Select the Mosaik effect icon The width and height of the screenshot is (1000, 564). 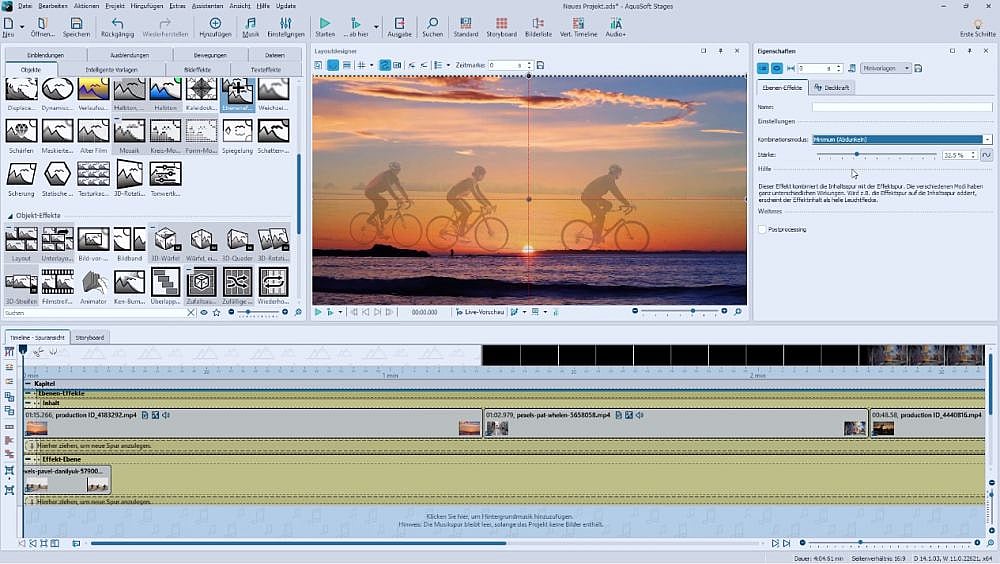pos(130,131)
